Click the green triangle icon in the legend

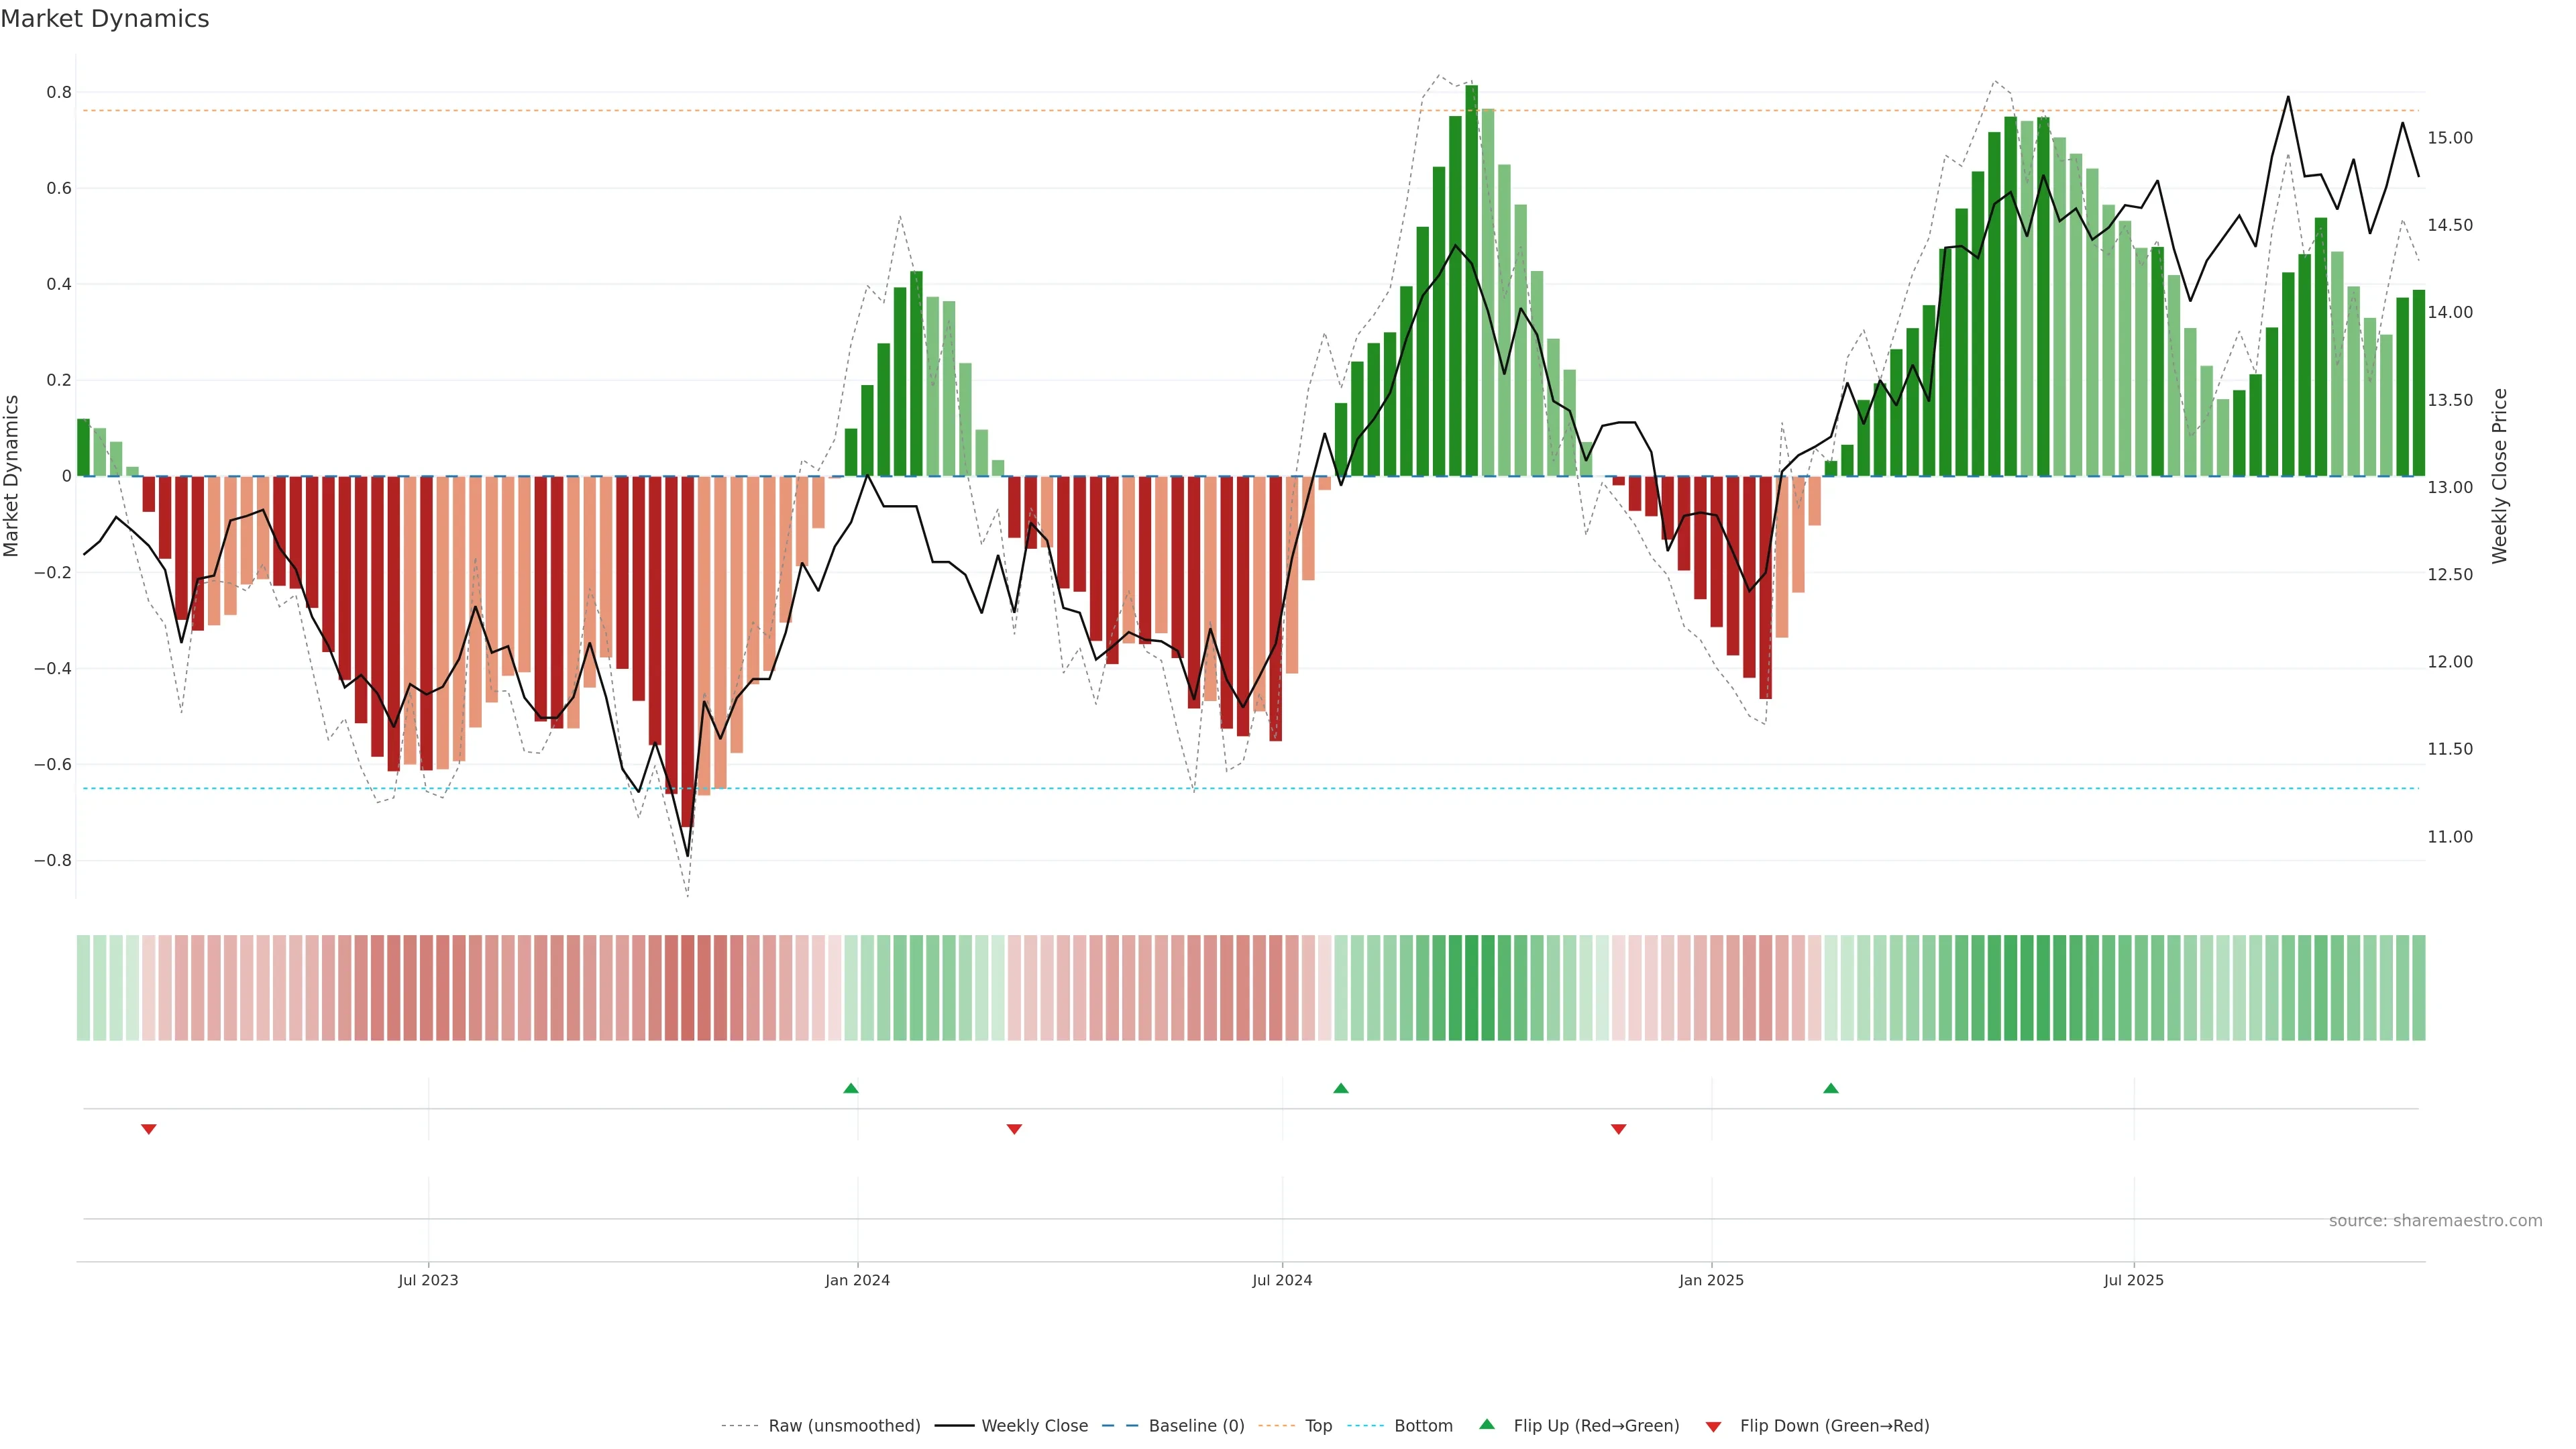(x=1487, y=1424)
